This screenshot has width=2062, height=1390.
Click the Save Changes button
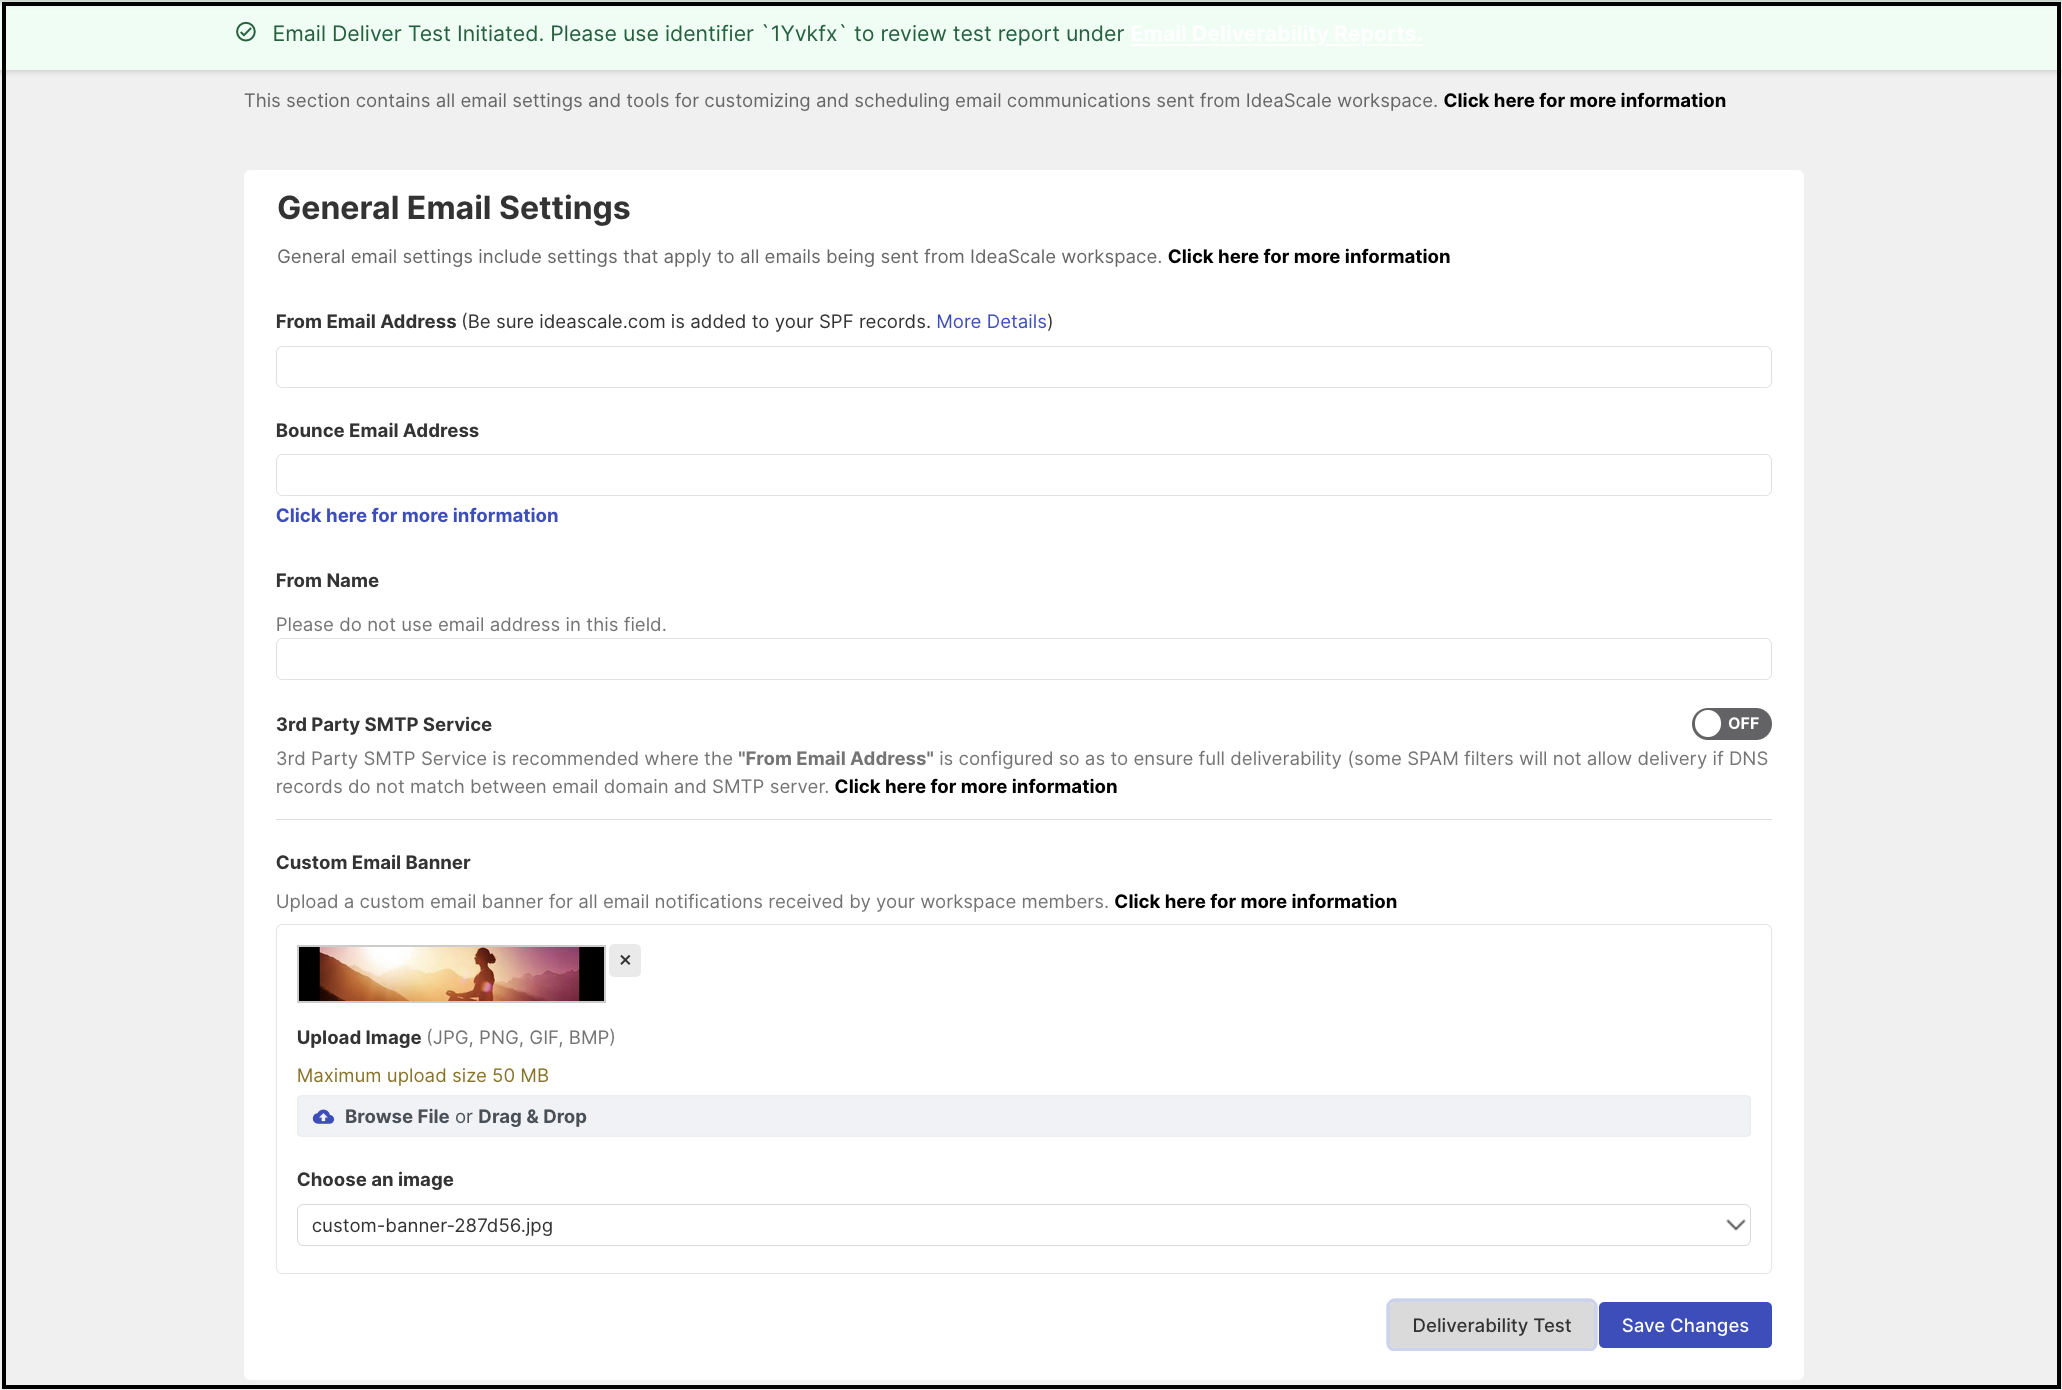(1685, 1325)
